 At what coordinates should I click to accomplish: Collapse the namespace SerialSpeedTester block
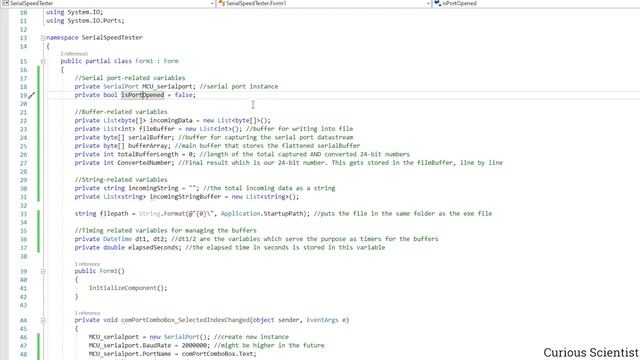tap(43, 38)
